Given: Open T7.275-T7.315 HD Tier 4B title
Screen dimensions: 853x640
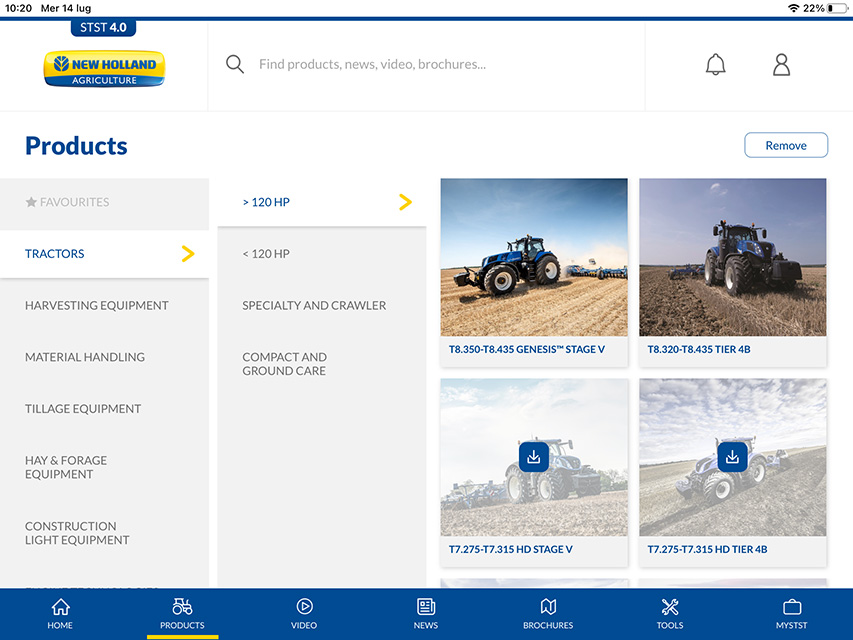Looking at the screenshot, I should [707, 549].
